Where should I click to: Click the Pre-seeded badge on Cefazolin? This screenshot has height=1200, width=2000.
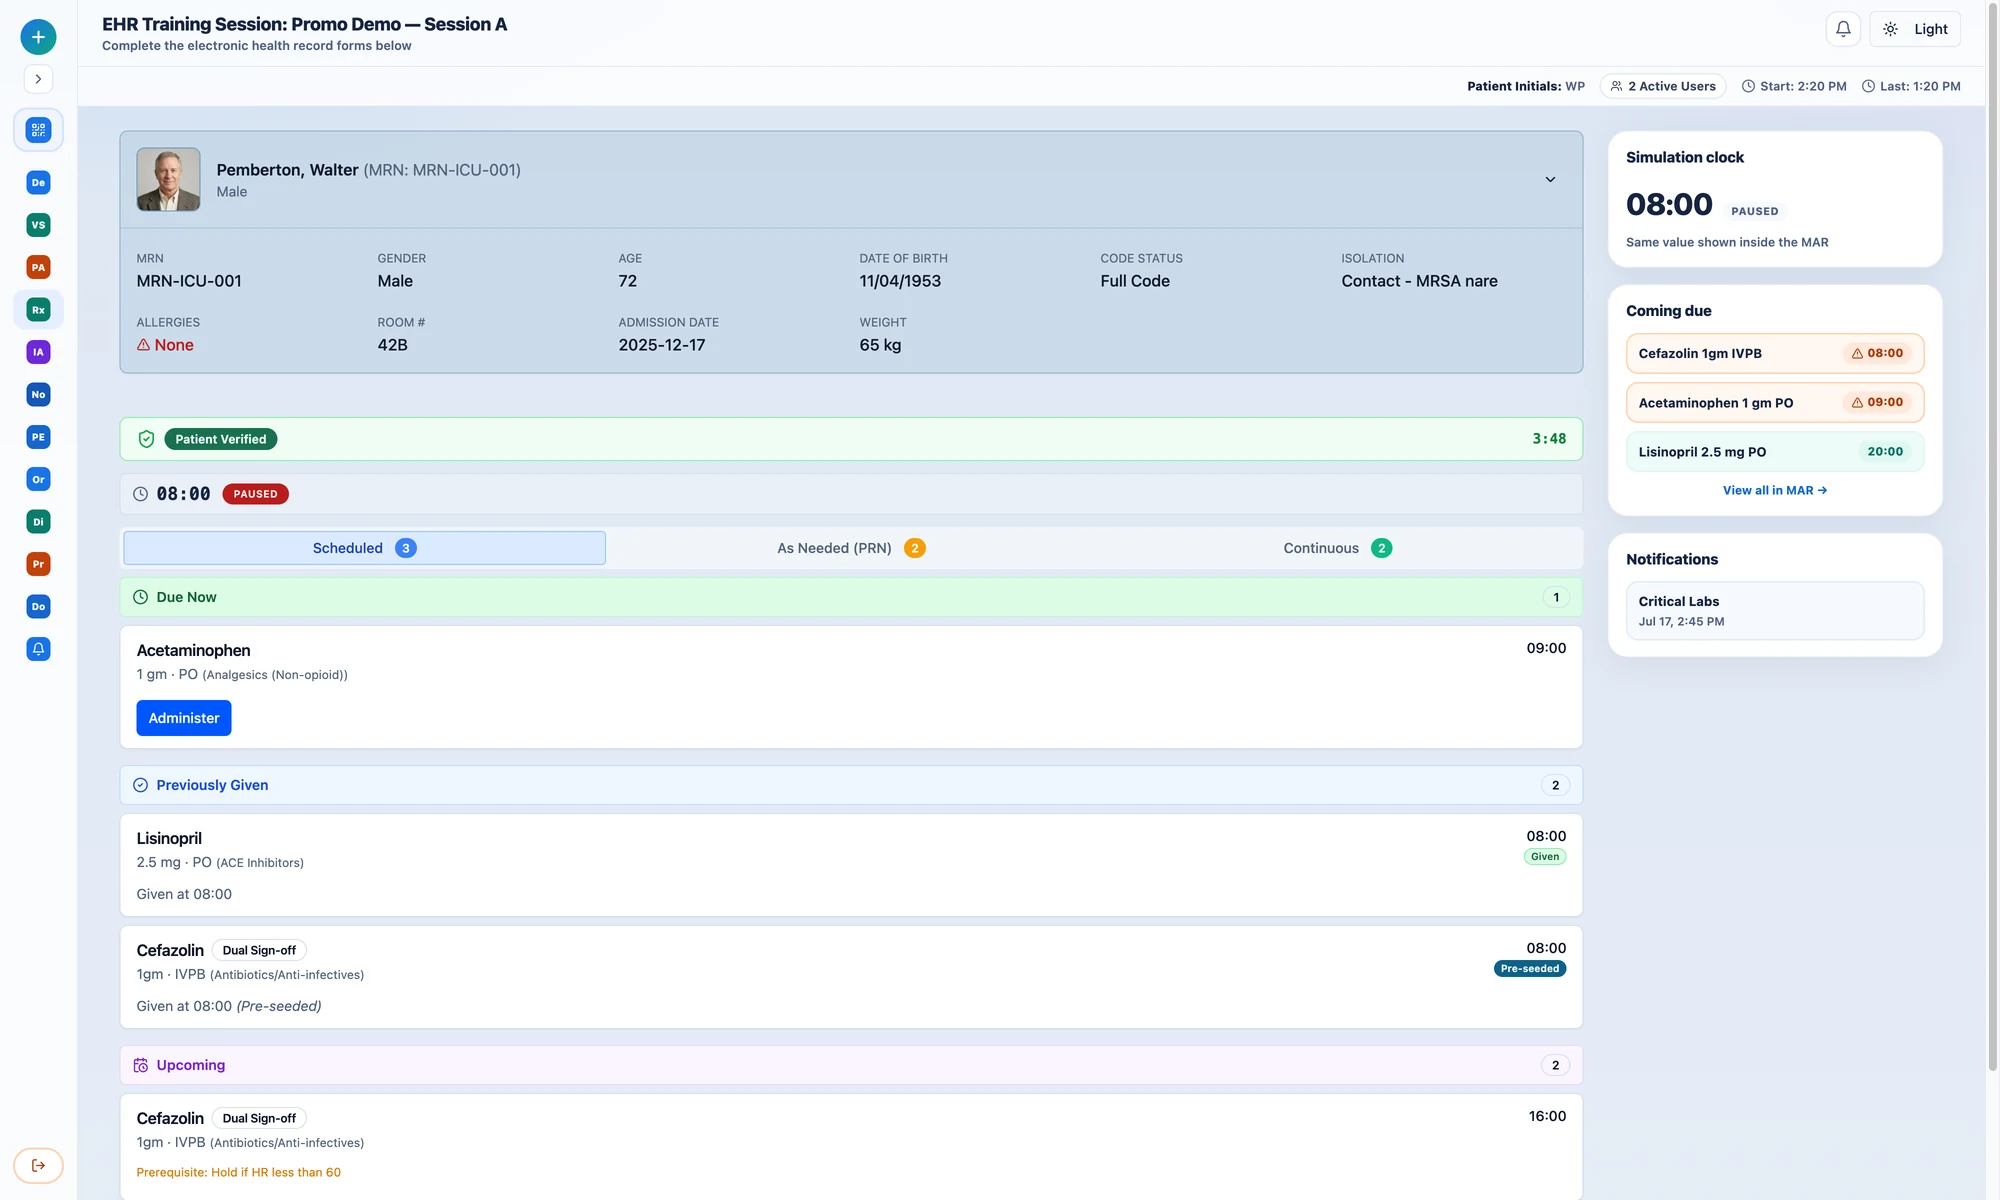click(x=1530, y=969)
